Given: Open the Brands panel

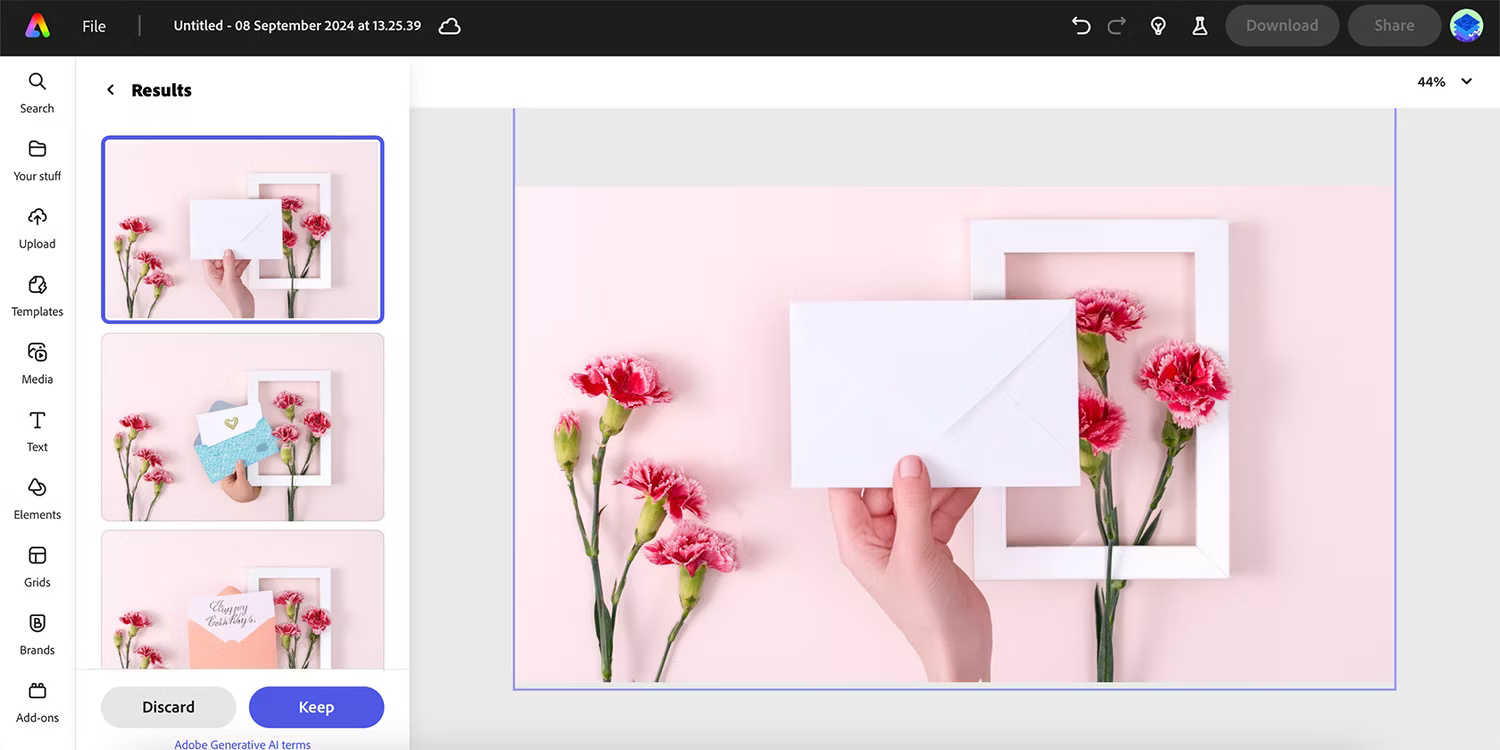Looking at the screenshot, I should [x=37, y=633].
